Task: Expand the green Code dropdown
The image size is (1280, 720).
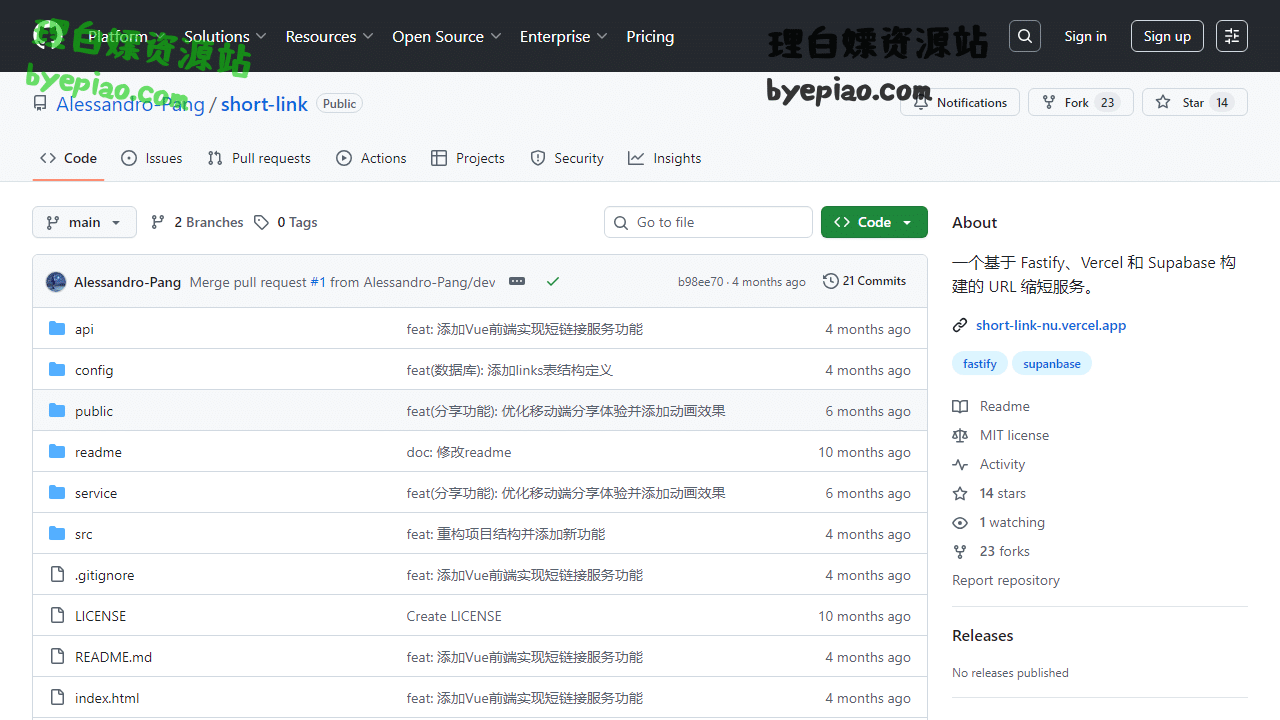Action: click(873, 222)
